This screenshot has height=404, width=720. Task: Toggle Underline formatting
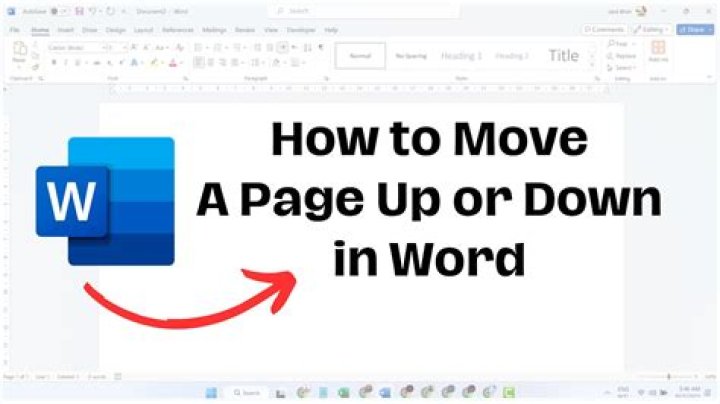click(79, 62)
